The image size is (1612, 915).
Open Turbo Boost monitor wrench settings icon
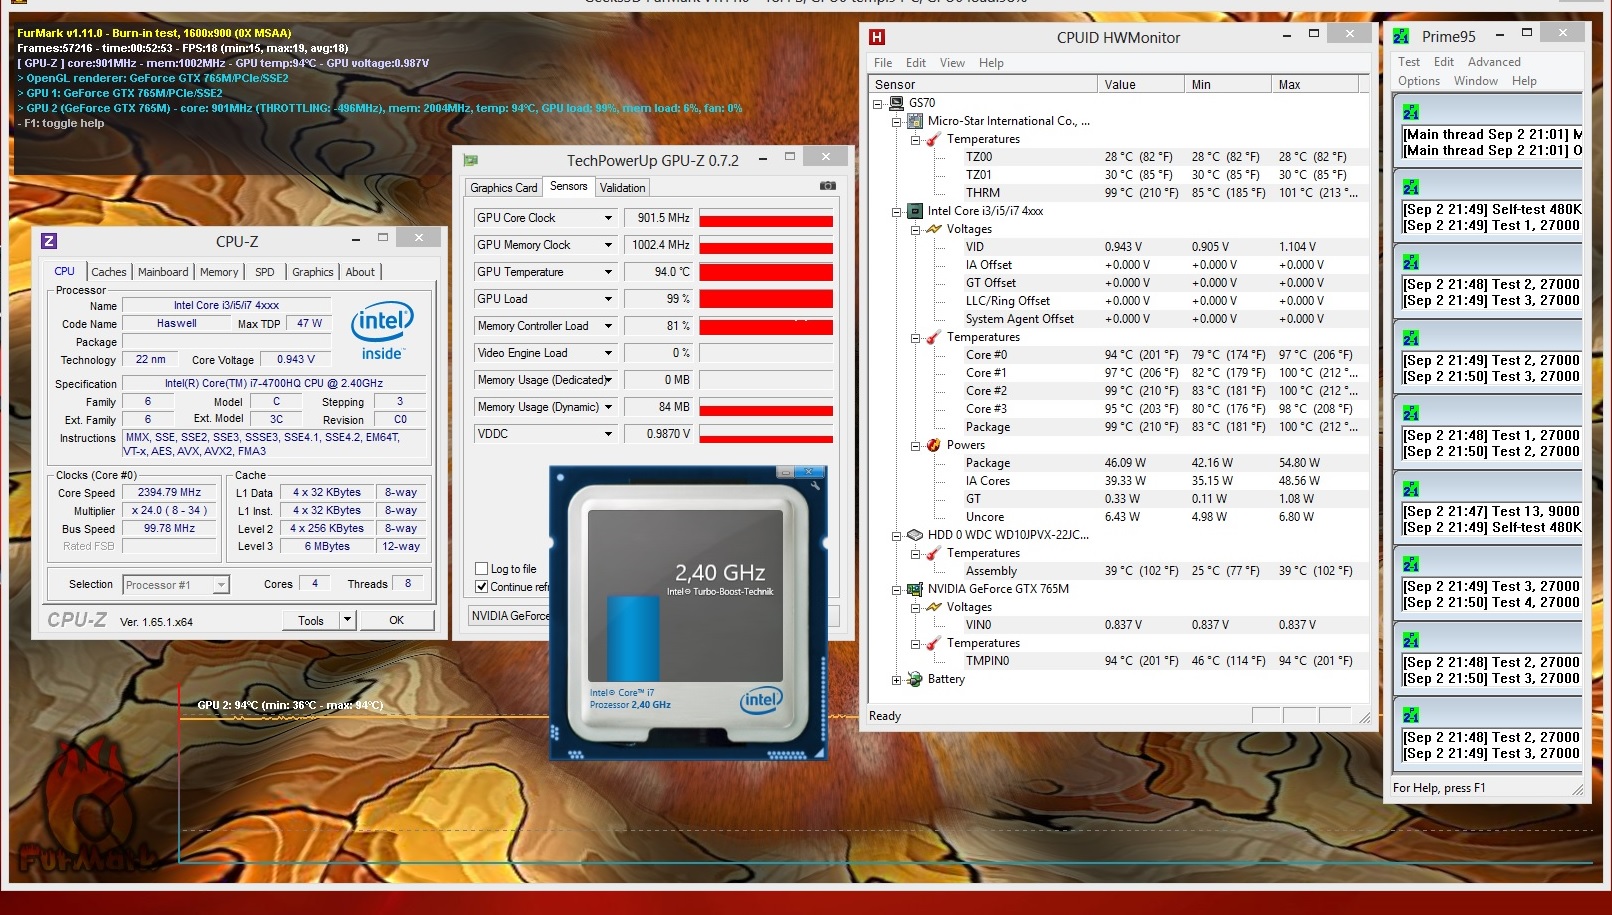(x=816, y=486)
